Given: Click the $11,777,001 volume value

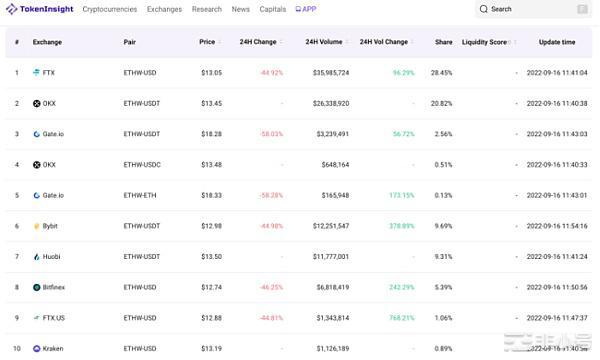Looking at the screenshot, I should point(331,257).
